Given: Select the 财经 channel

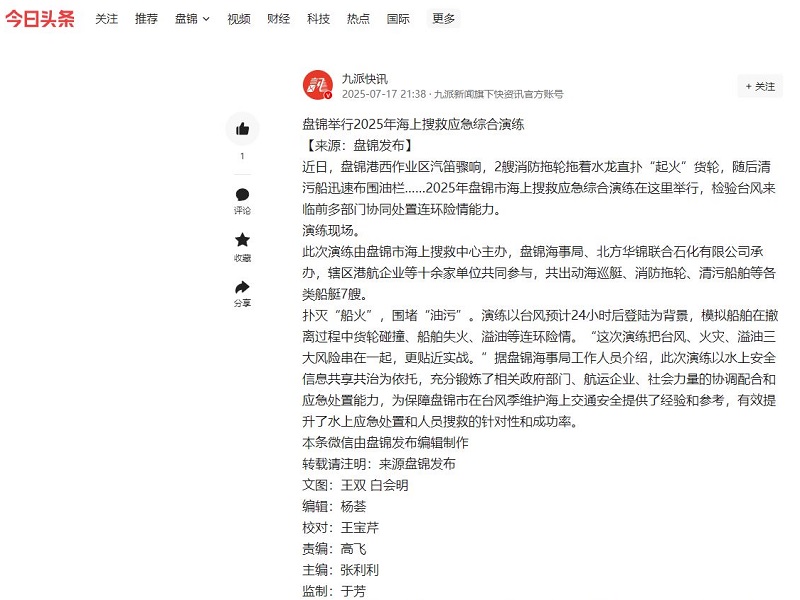Looking at the screenshot, I should pos(279,18).
